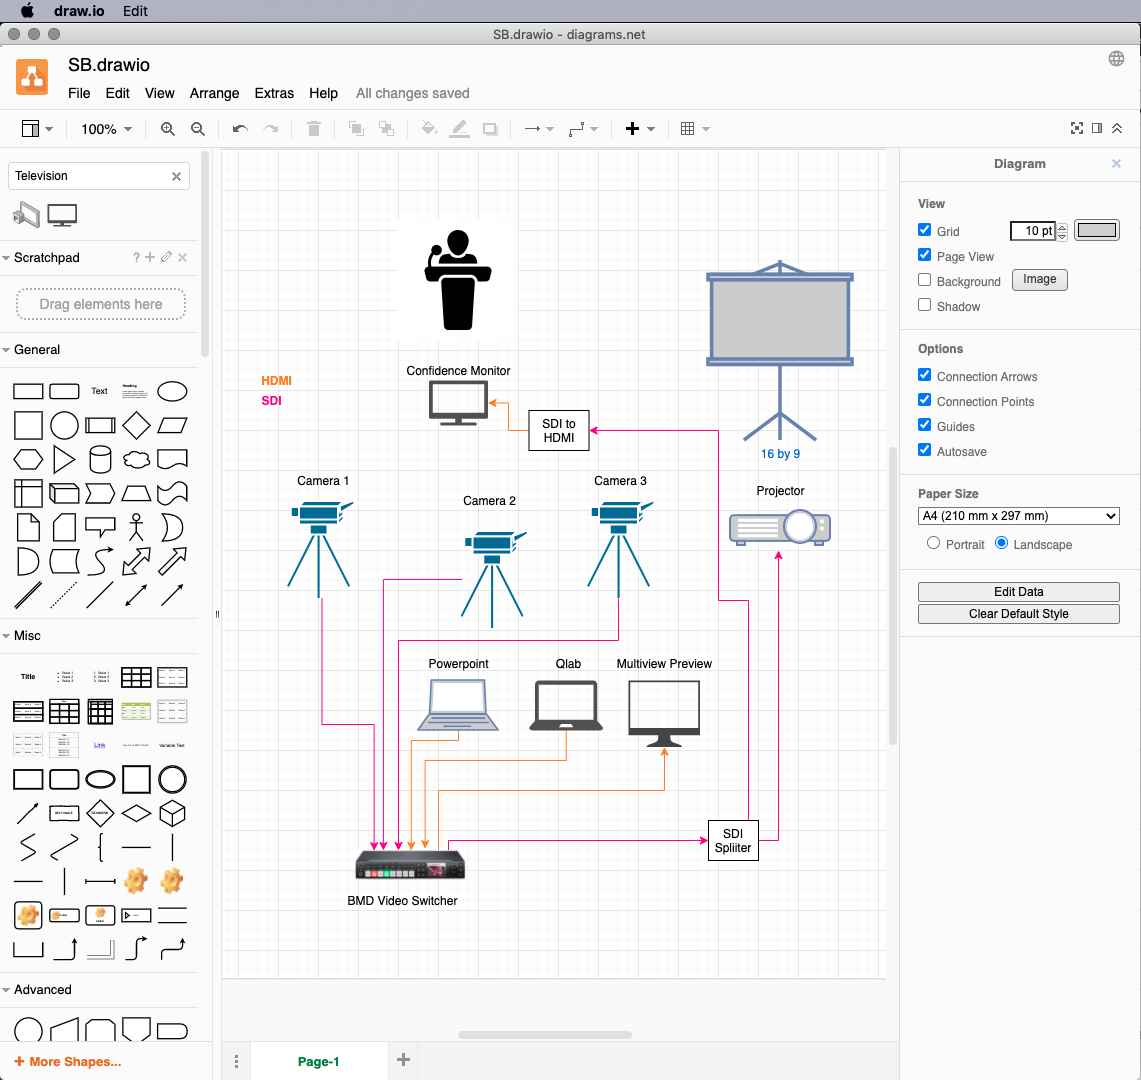Image resolution: width=1141 pixels, height=1080 pixels.
Task: Toggle fullscreen mode icon
Action: pos(1077,128)
